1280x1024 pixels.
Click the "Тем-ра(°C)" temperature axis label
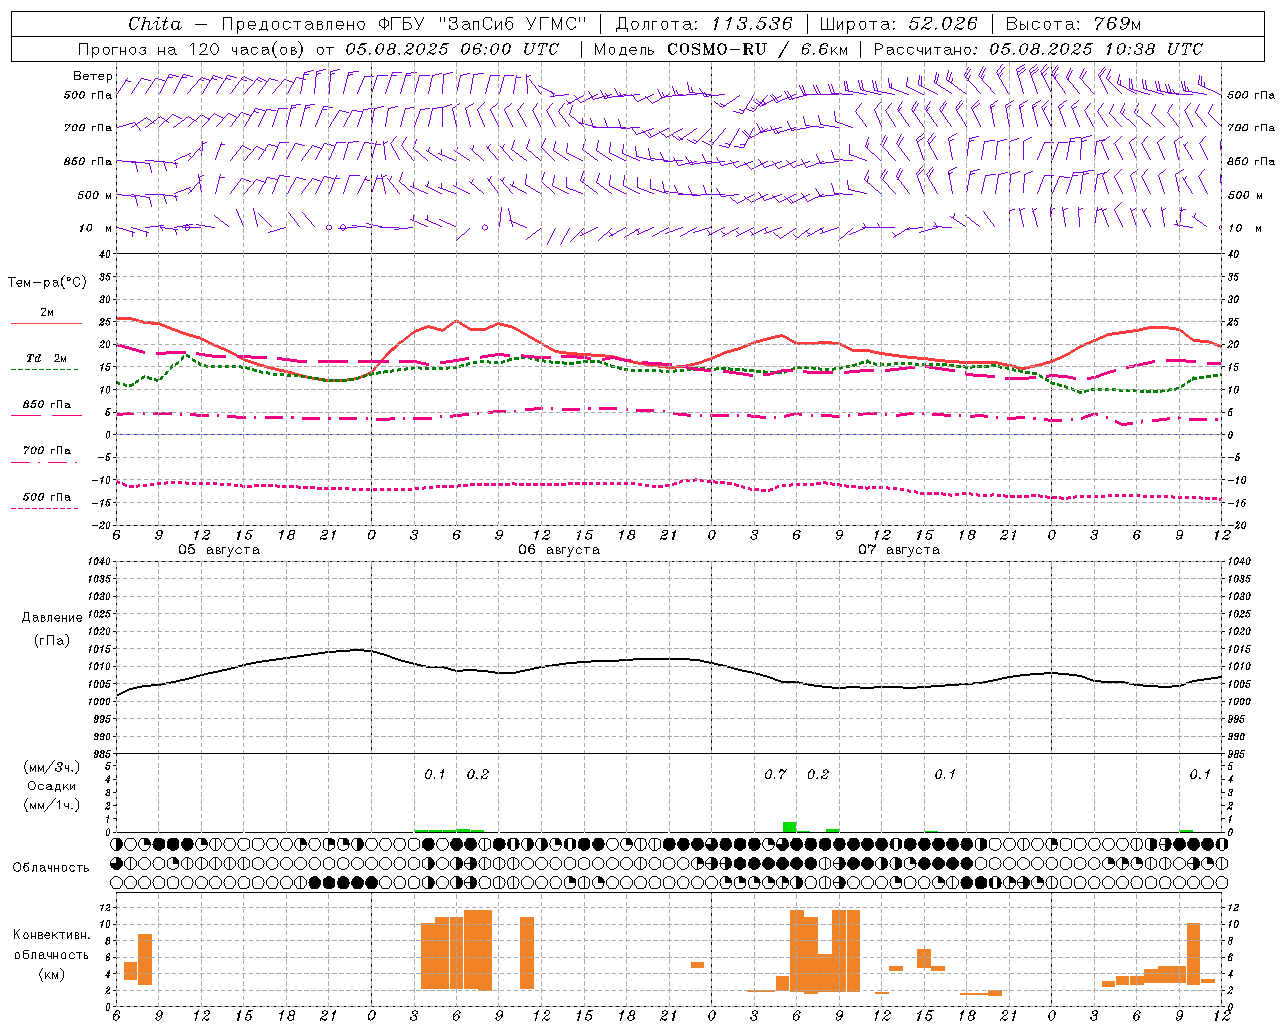pos(47,283)
